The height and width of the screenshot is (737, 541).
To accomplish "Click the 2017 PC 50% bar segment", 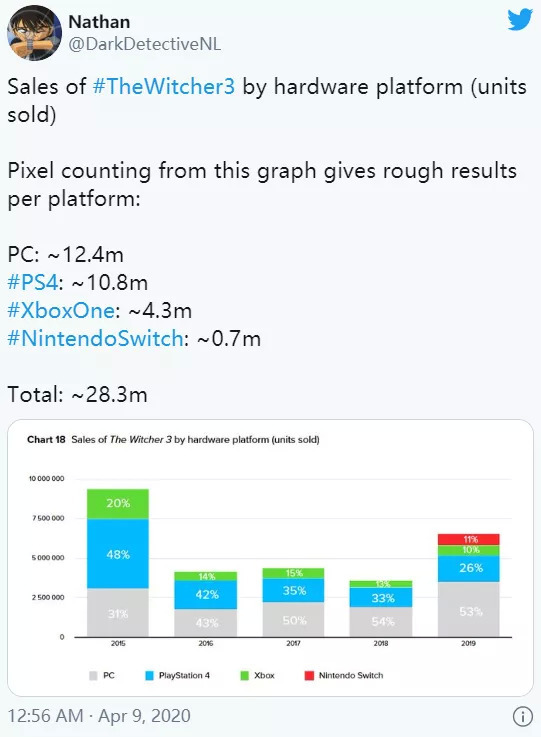I will coord(293,619).
